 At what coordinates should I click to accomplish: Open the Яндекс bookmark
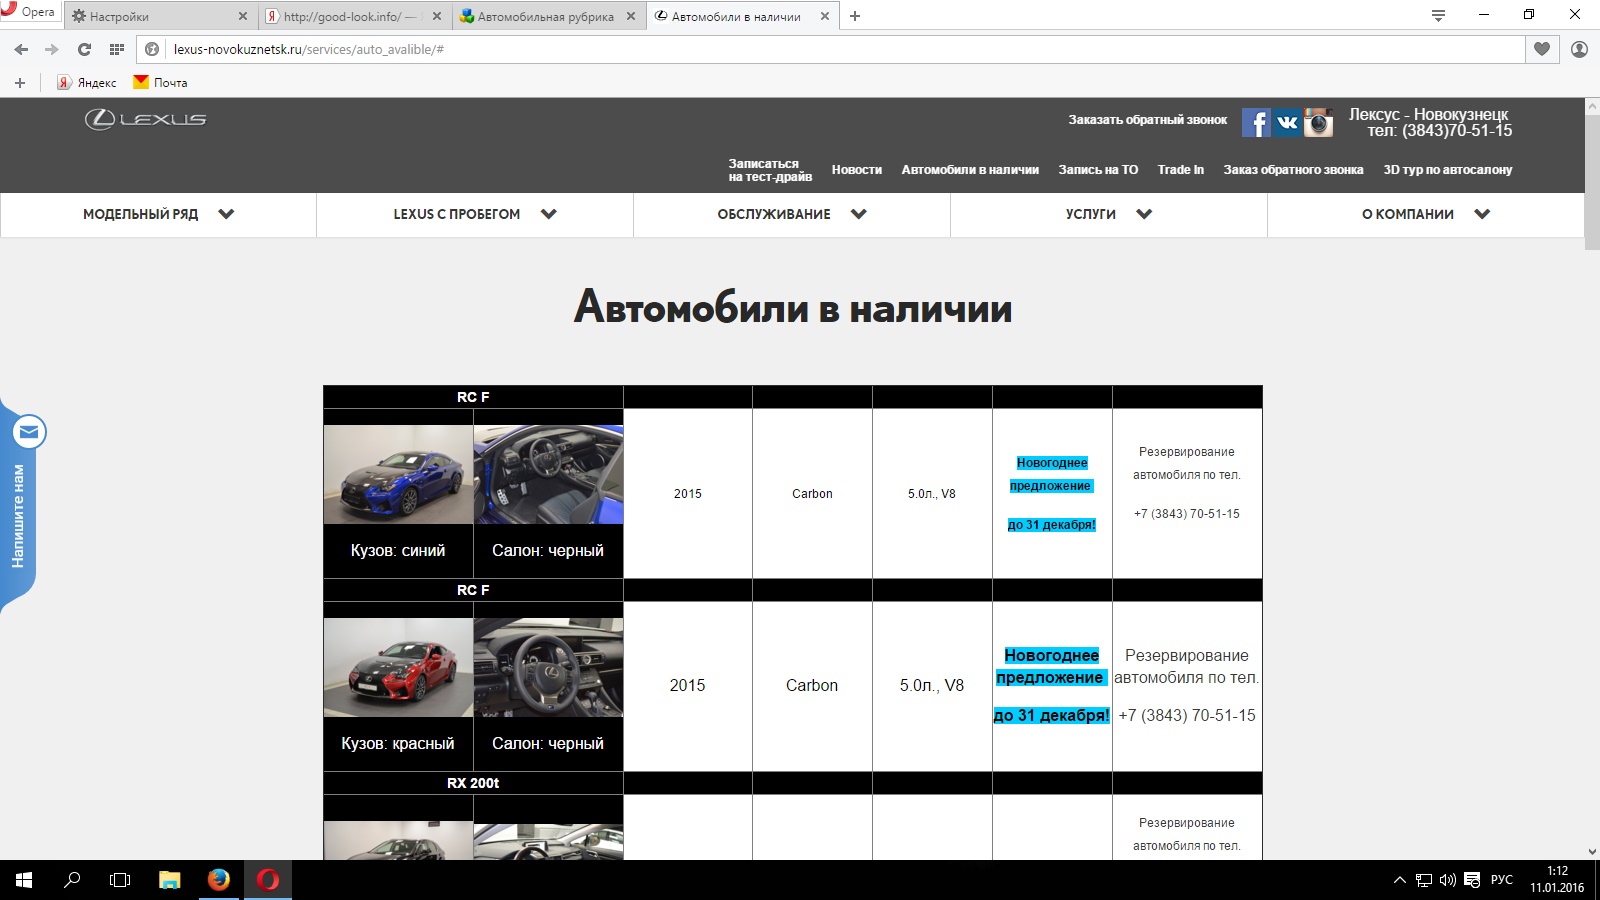(87, 83)
